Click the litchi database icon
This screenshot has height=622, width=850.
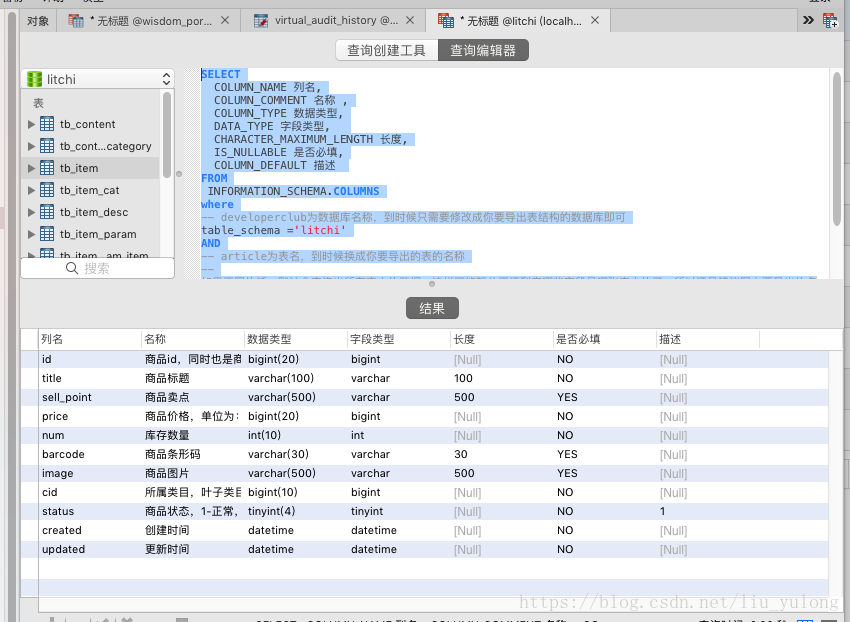coord(34,79)
